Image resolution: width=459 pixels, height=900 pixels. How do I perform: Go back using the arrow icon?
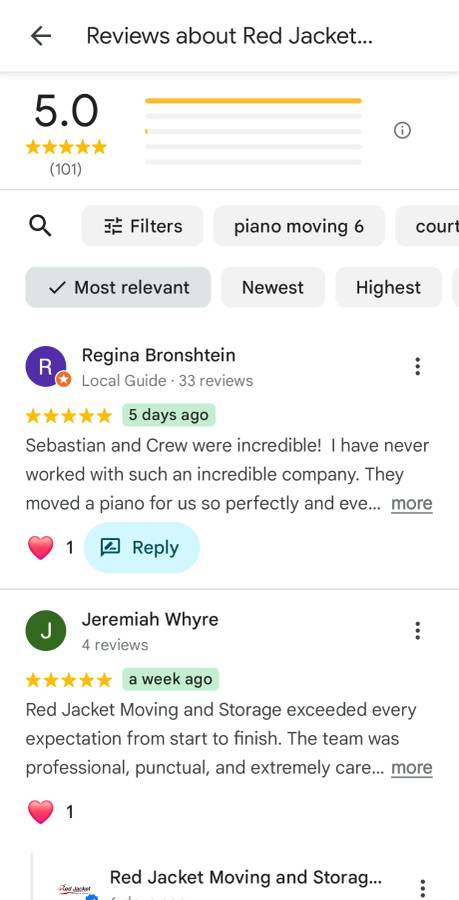[x=41, y=36]
